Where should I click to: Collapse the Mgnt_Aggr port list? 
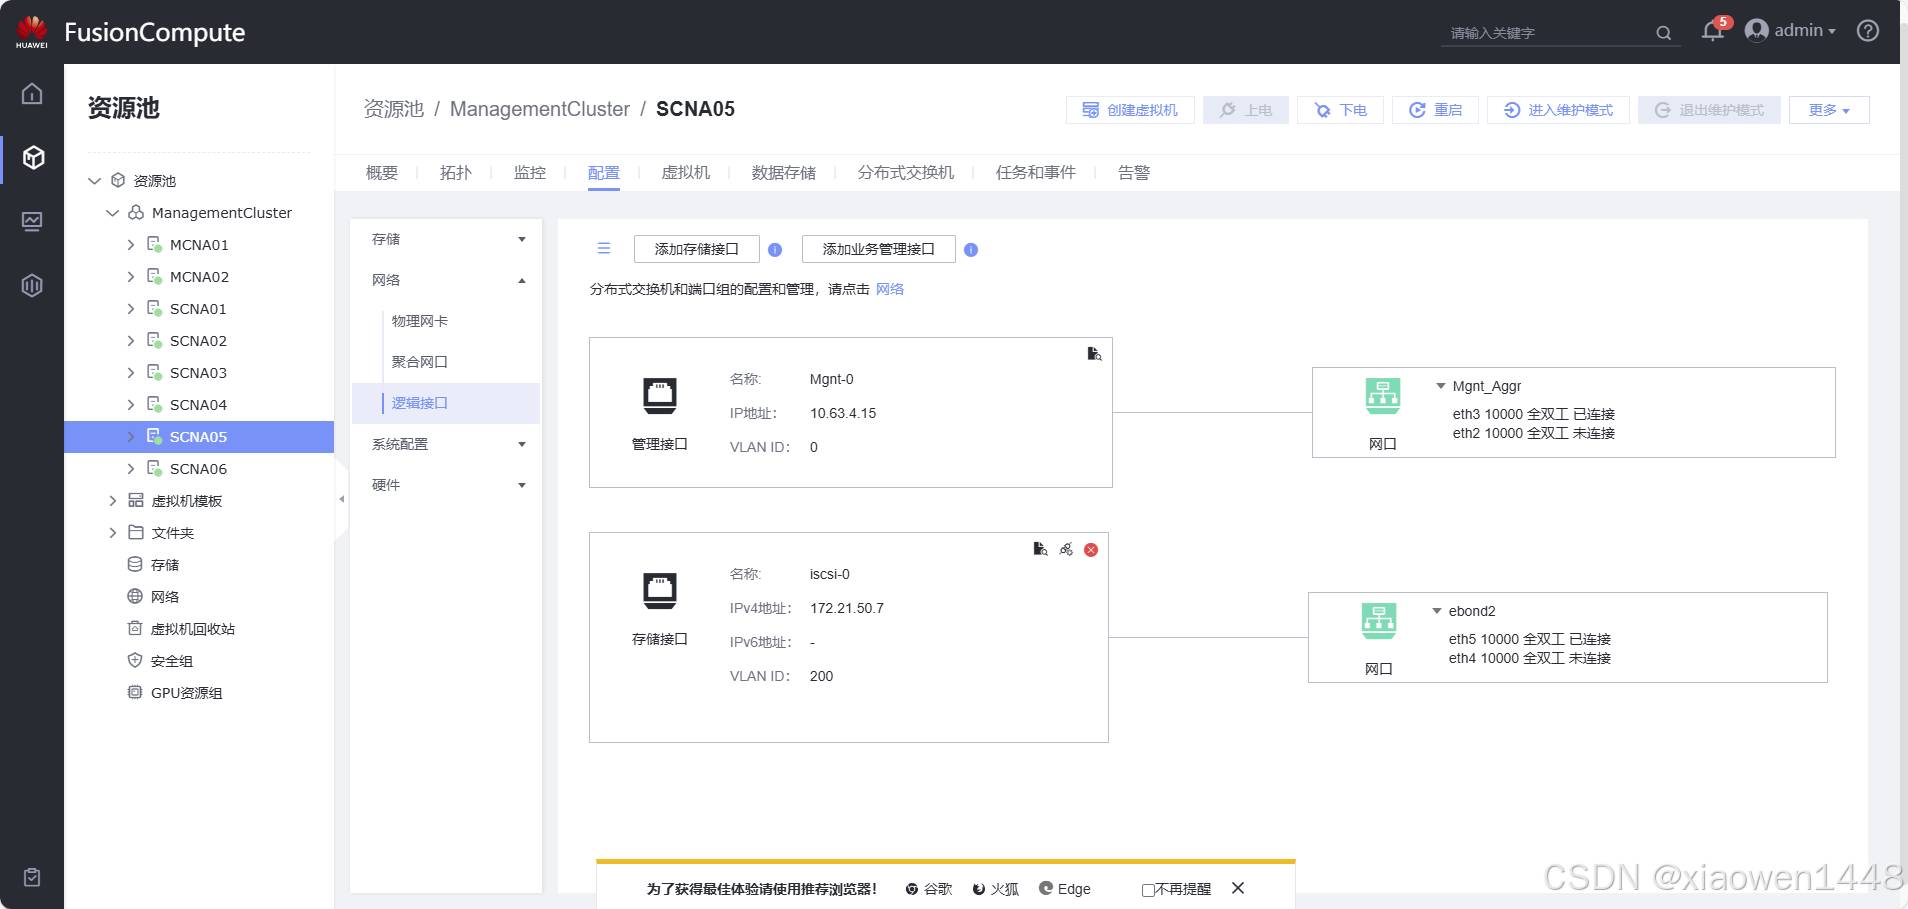pyautogui.click(x=1440, y=386)
